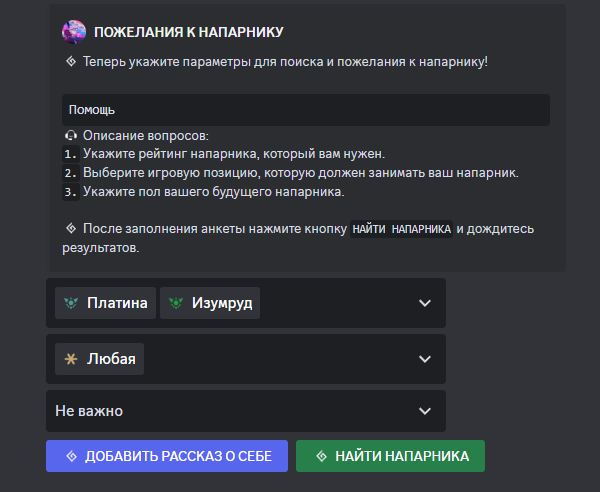Expand the Не важно dropdown arrow

(424, 411)
